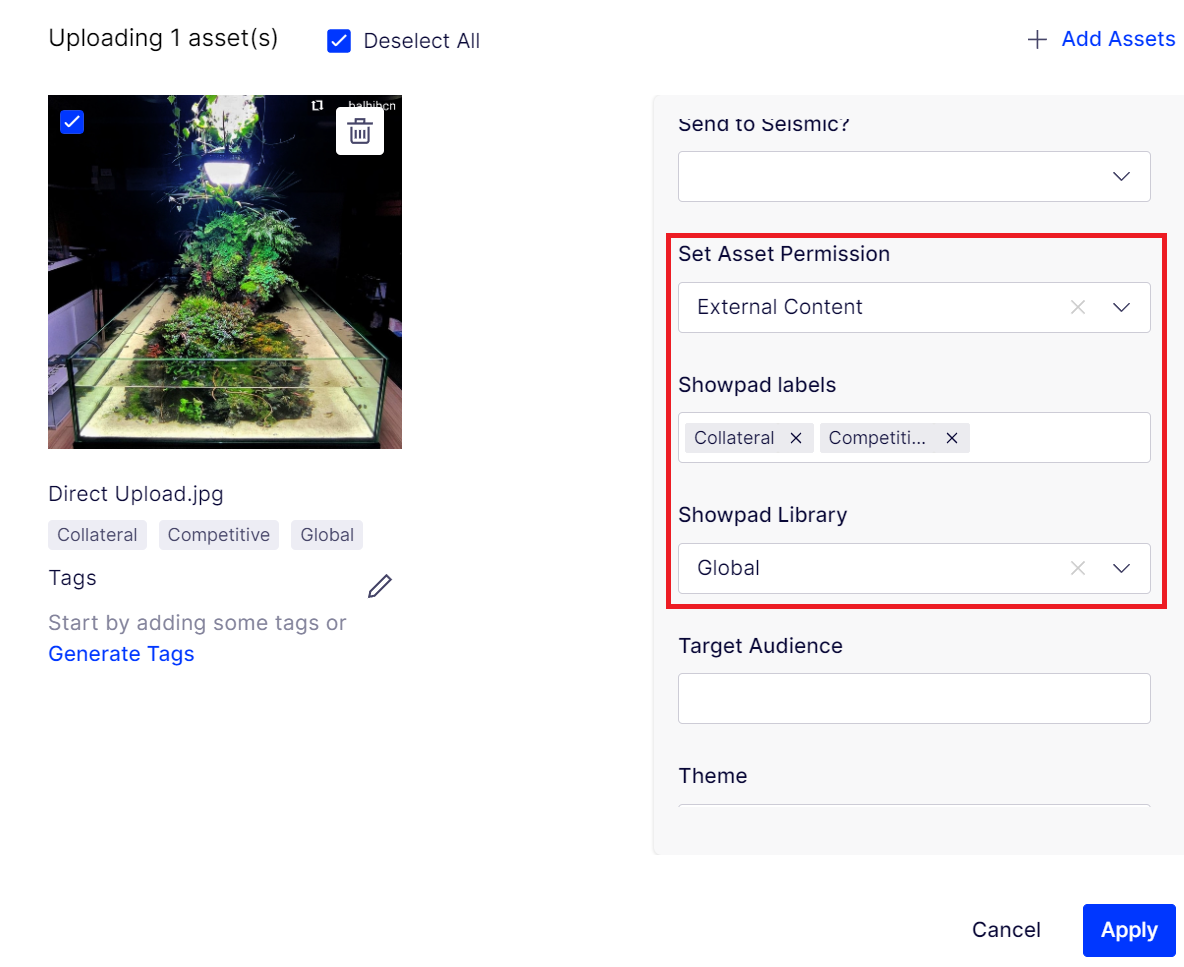Expand the Send to Seismic dropdown

click(x=1121, y=176)
